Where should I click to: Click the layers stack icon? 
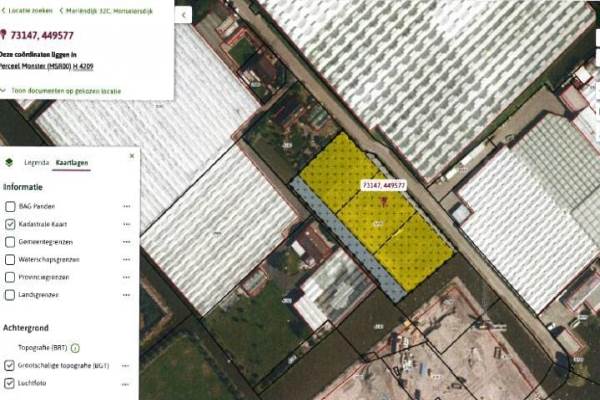10,160
